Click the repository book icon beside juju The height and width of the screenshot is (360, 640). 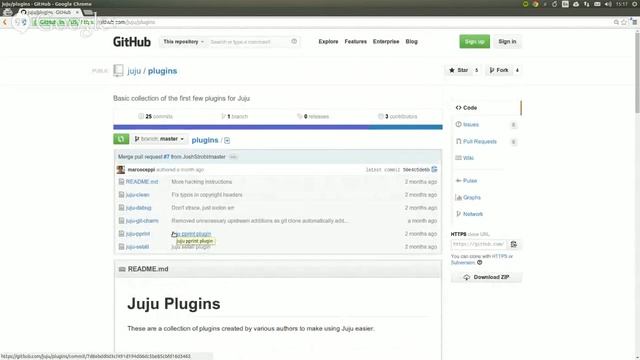point(118,71)
